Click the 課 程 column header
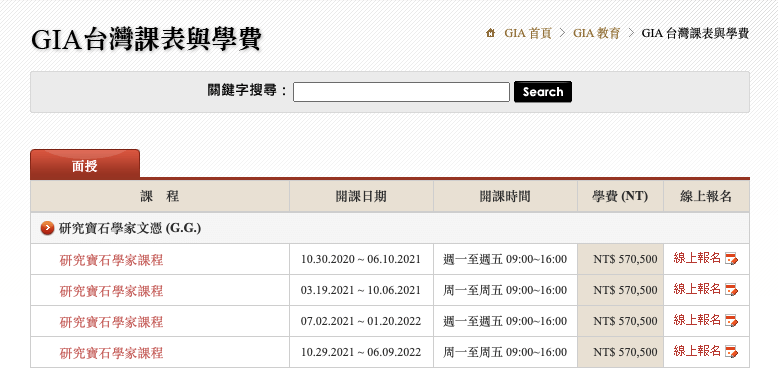The width and height of the screenshot is (778, 368). [x=160, y=196]
